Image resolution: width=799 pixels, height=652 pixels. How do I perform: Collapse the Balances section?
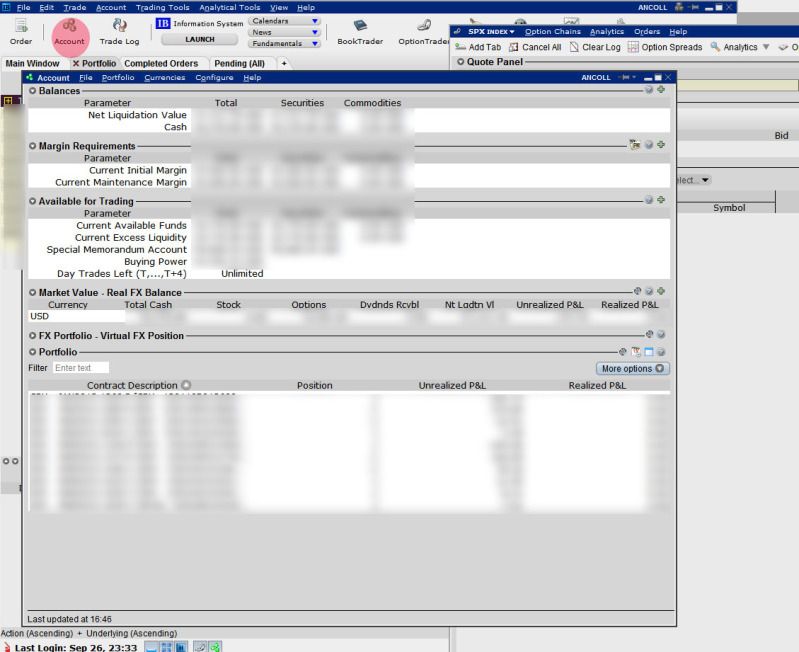click(x=33, y=91)
